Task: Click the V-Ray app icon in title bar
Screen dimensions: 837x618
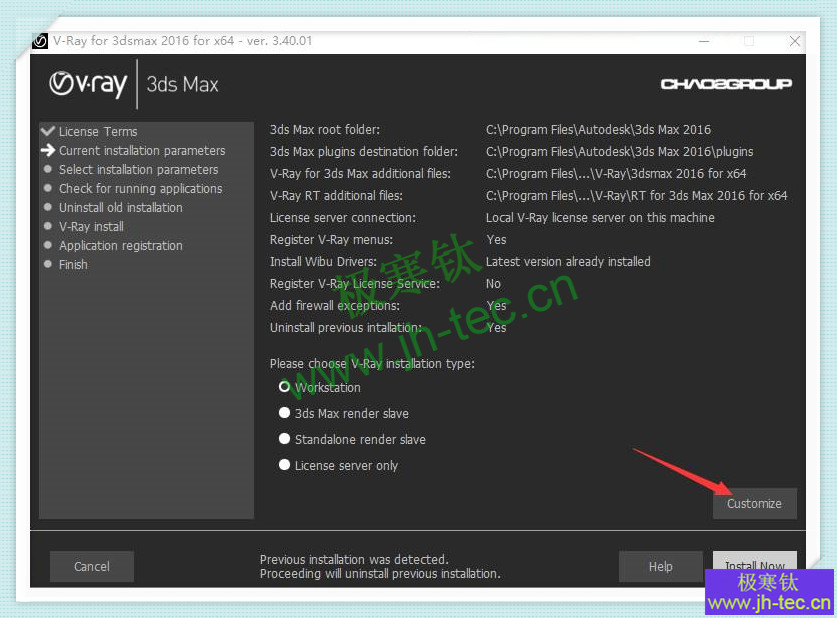Action: (40, 41)
